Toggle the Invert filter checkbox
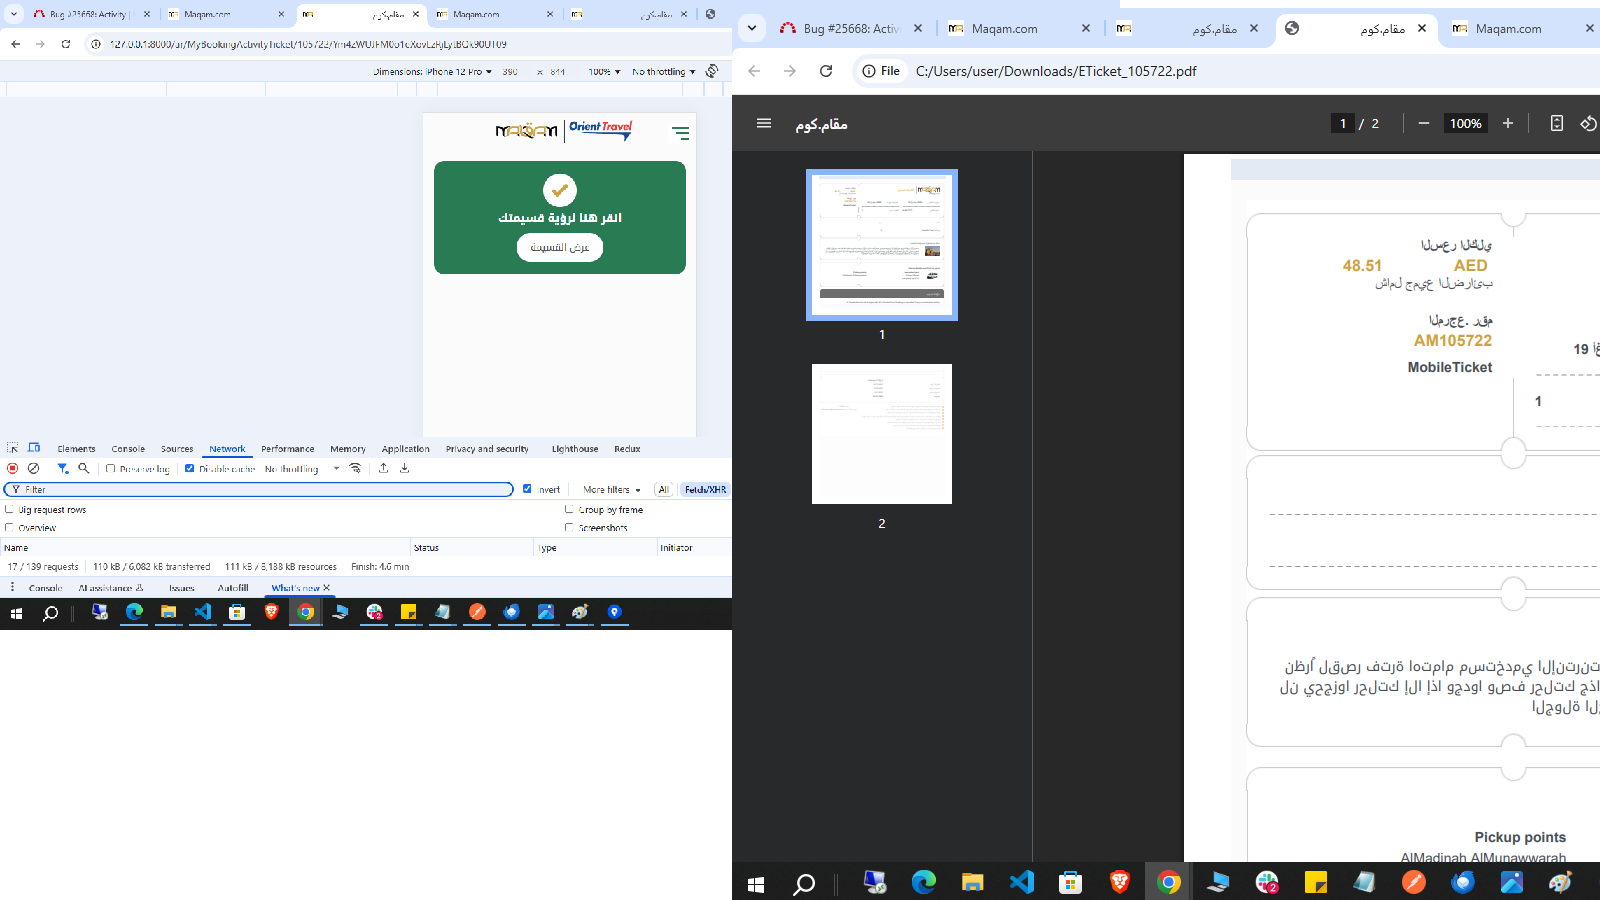Image resolution: width=1600 pixels, height=900 pixels. 527,489
